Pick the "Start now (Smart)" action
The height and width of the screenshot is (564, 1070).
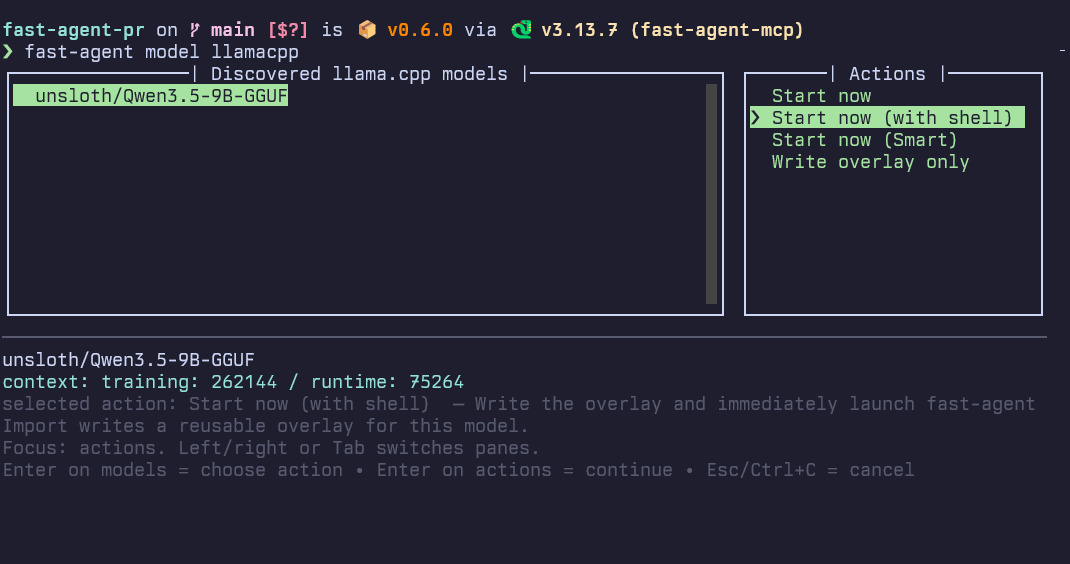click(864, 140)
